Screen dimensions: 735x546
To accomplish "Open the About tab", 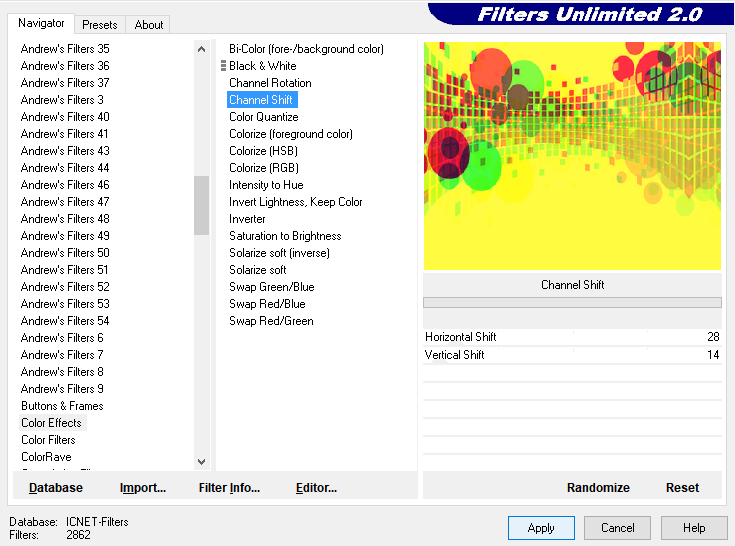I will [x=149, y=25].
